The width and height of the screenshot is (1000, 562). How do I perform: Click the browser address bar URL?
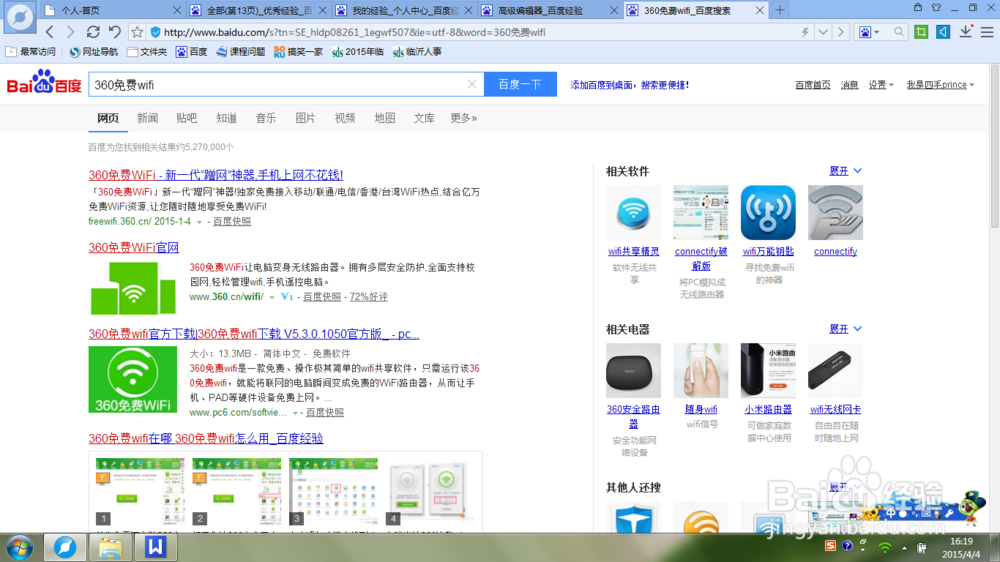(x=355, y=32)
